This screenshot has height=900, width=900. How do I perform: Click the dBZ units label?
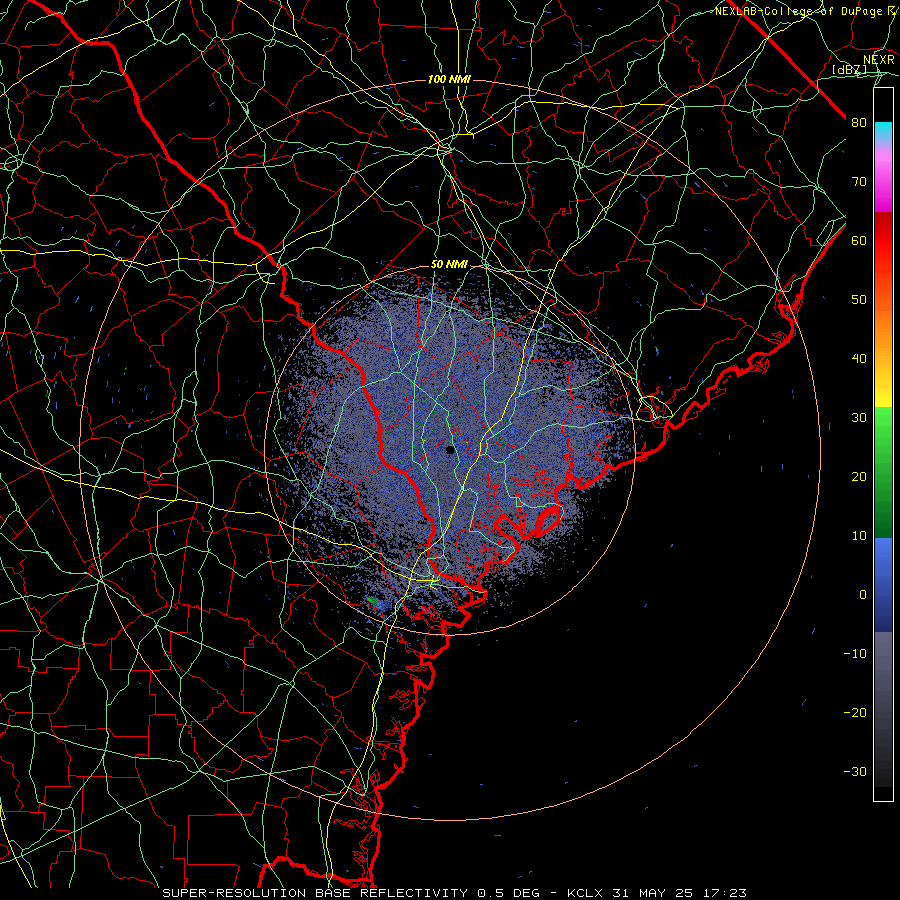(x=849, y=70)
